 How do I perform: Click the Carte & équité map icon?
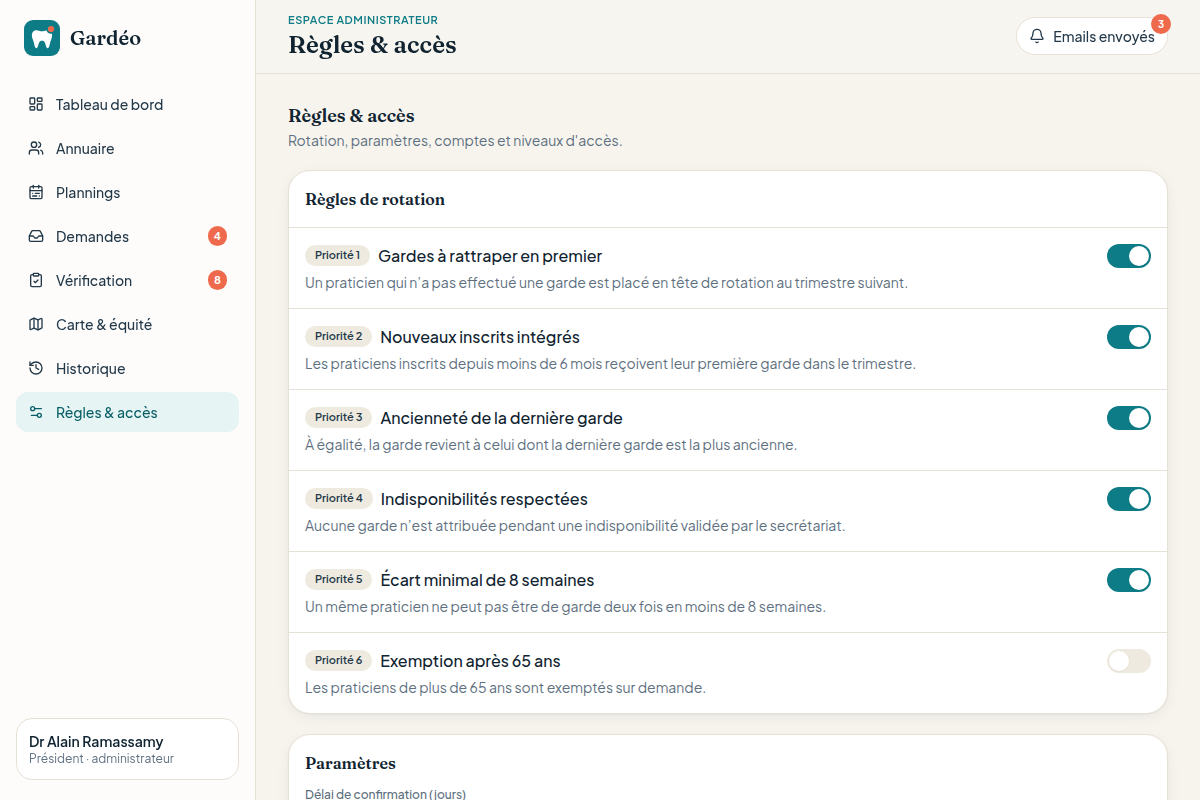(x=36, y=324)
